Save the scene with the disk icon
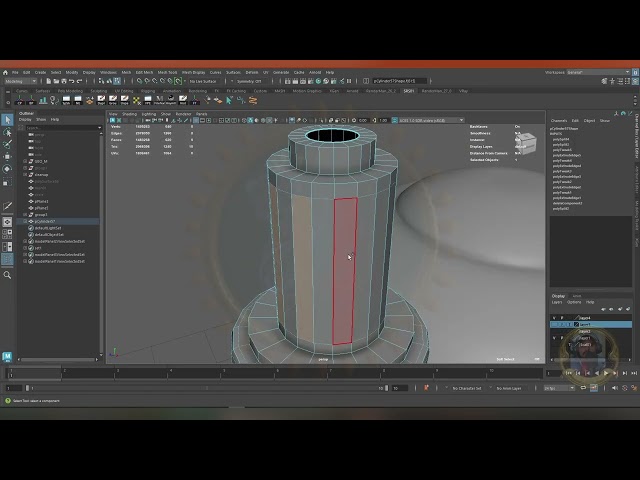 pos(64,81)
